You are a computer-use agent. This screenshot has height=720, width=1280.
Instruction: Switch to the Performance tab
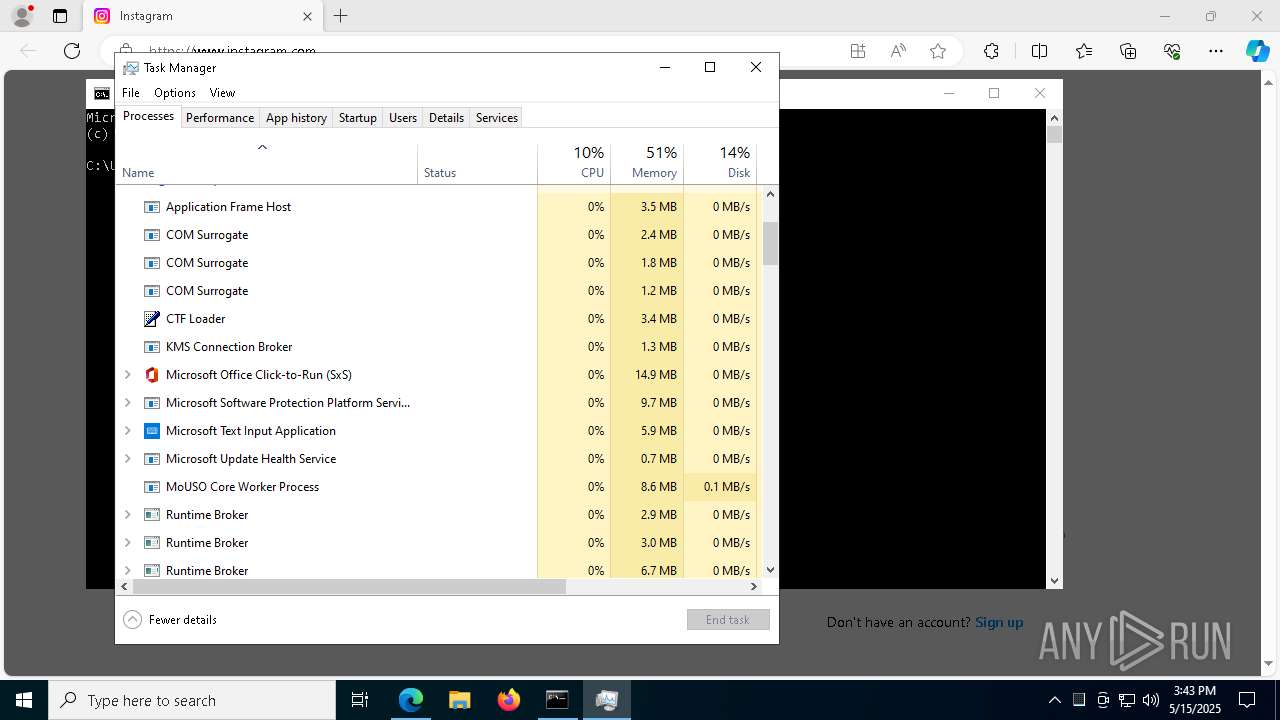pos(220,118)
